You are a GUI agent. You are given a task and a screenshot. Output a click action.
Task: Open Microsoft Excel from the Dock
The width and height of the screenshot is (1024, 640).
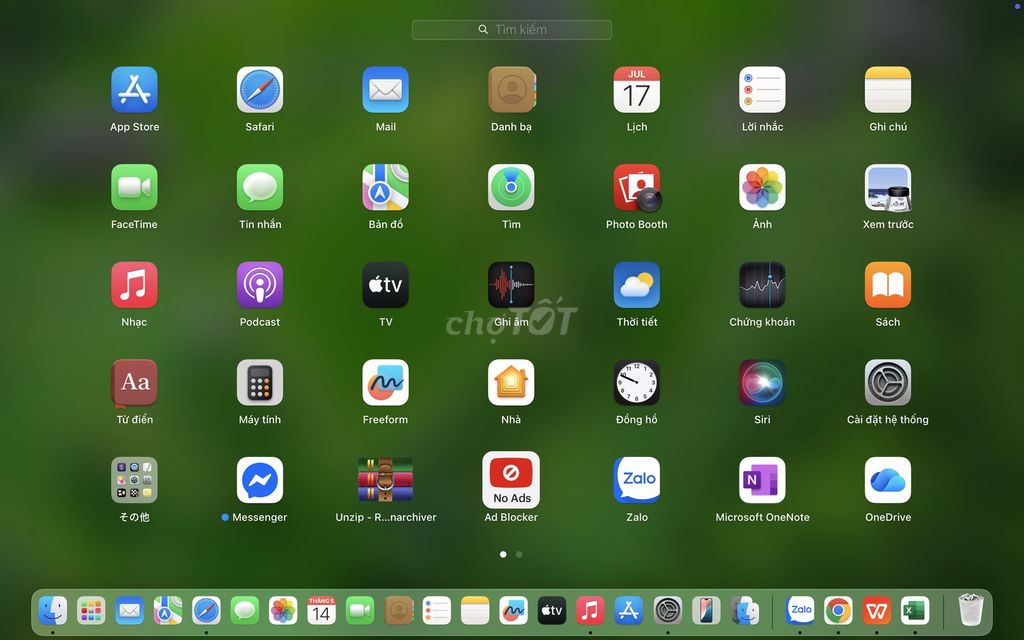tap(914, 611)
